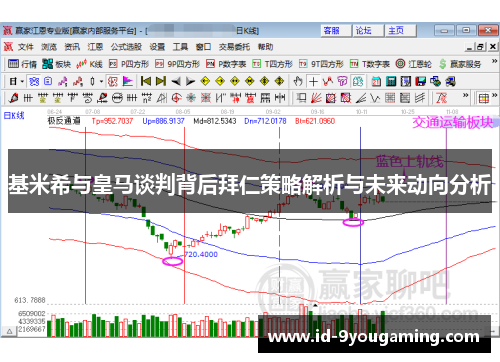This screenshot has height=362, width=500.
Task: Select the parallel lines drawing tool
Action: (x=420, y=98)
